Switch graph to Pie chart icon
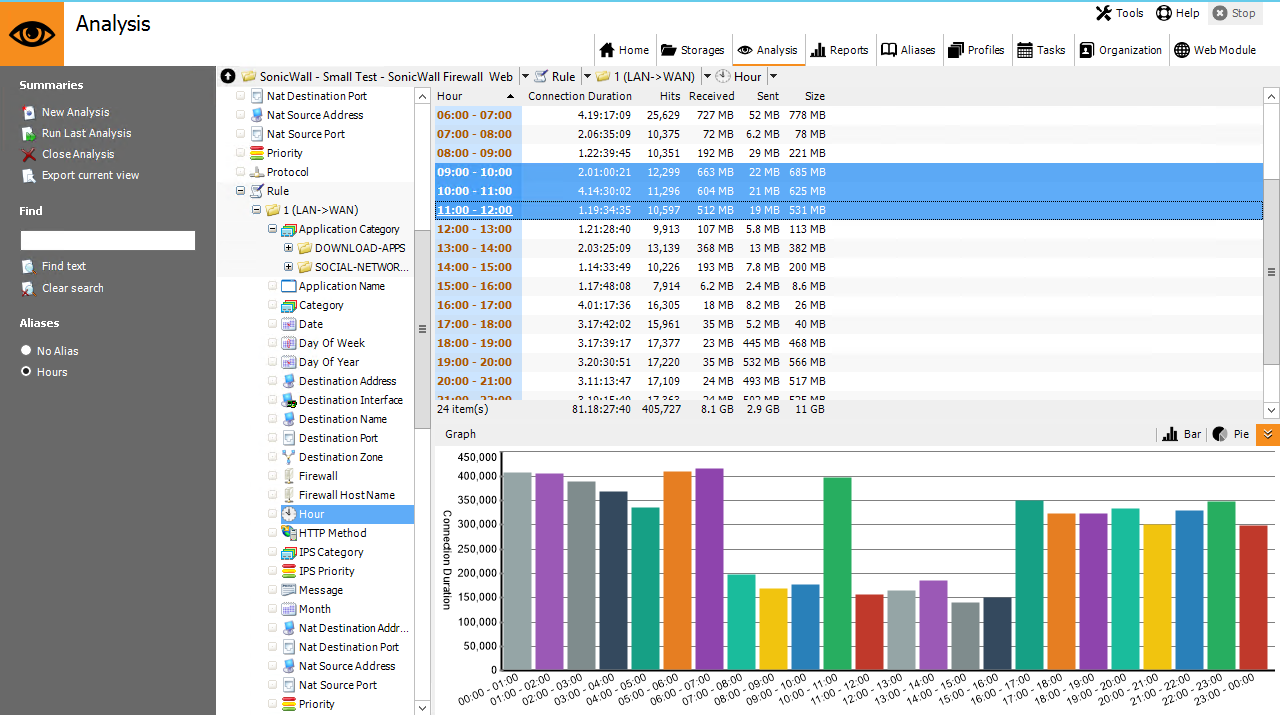The width and height of the screenshot is (1280, 715). tap(1220, 434)
